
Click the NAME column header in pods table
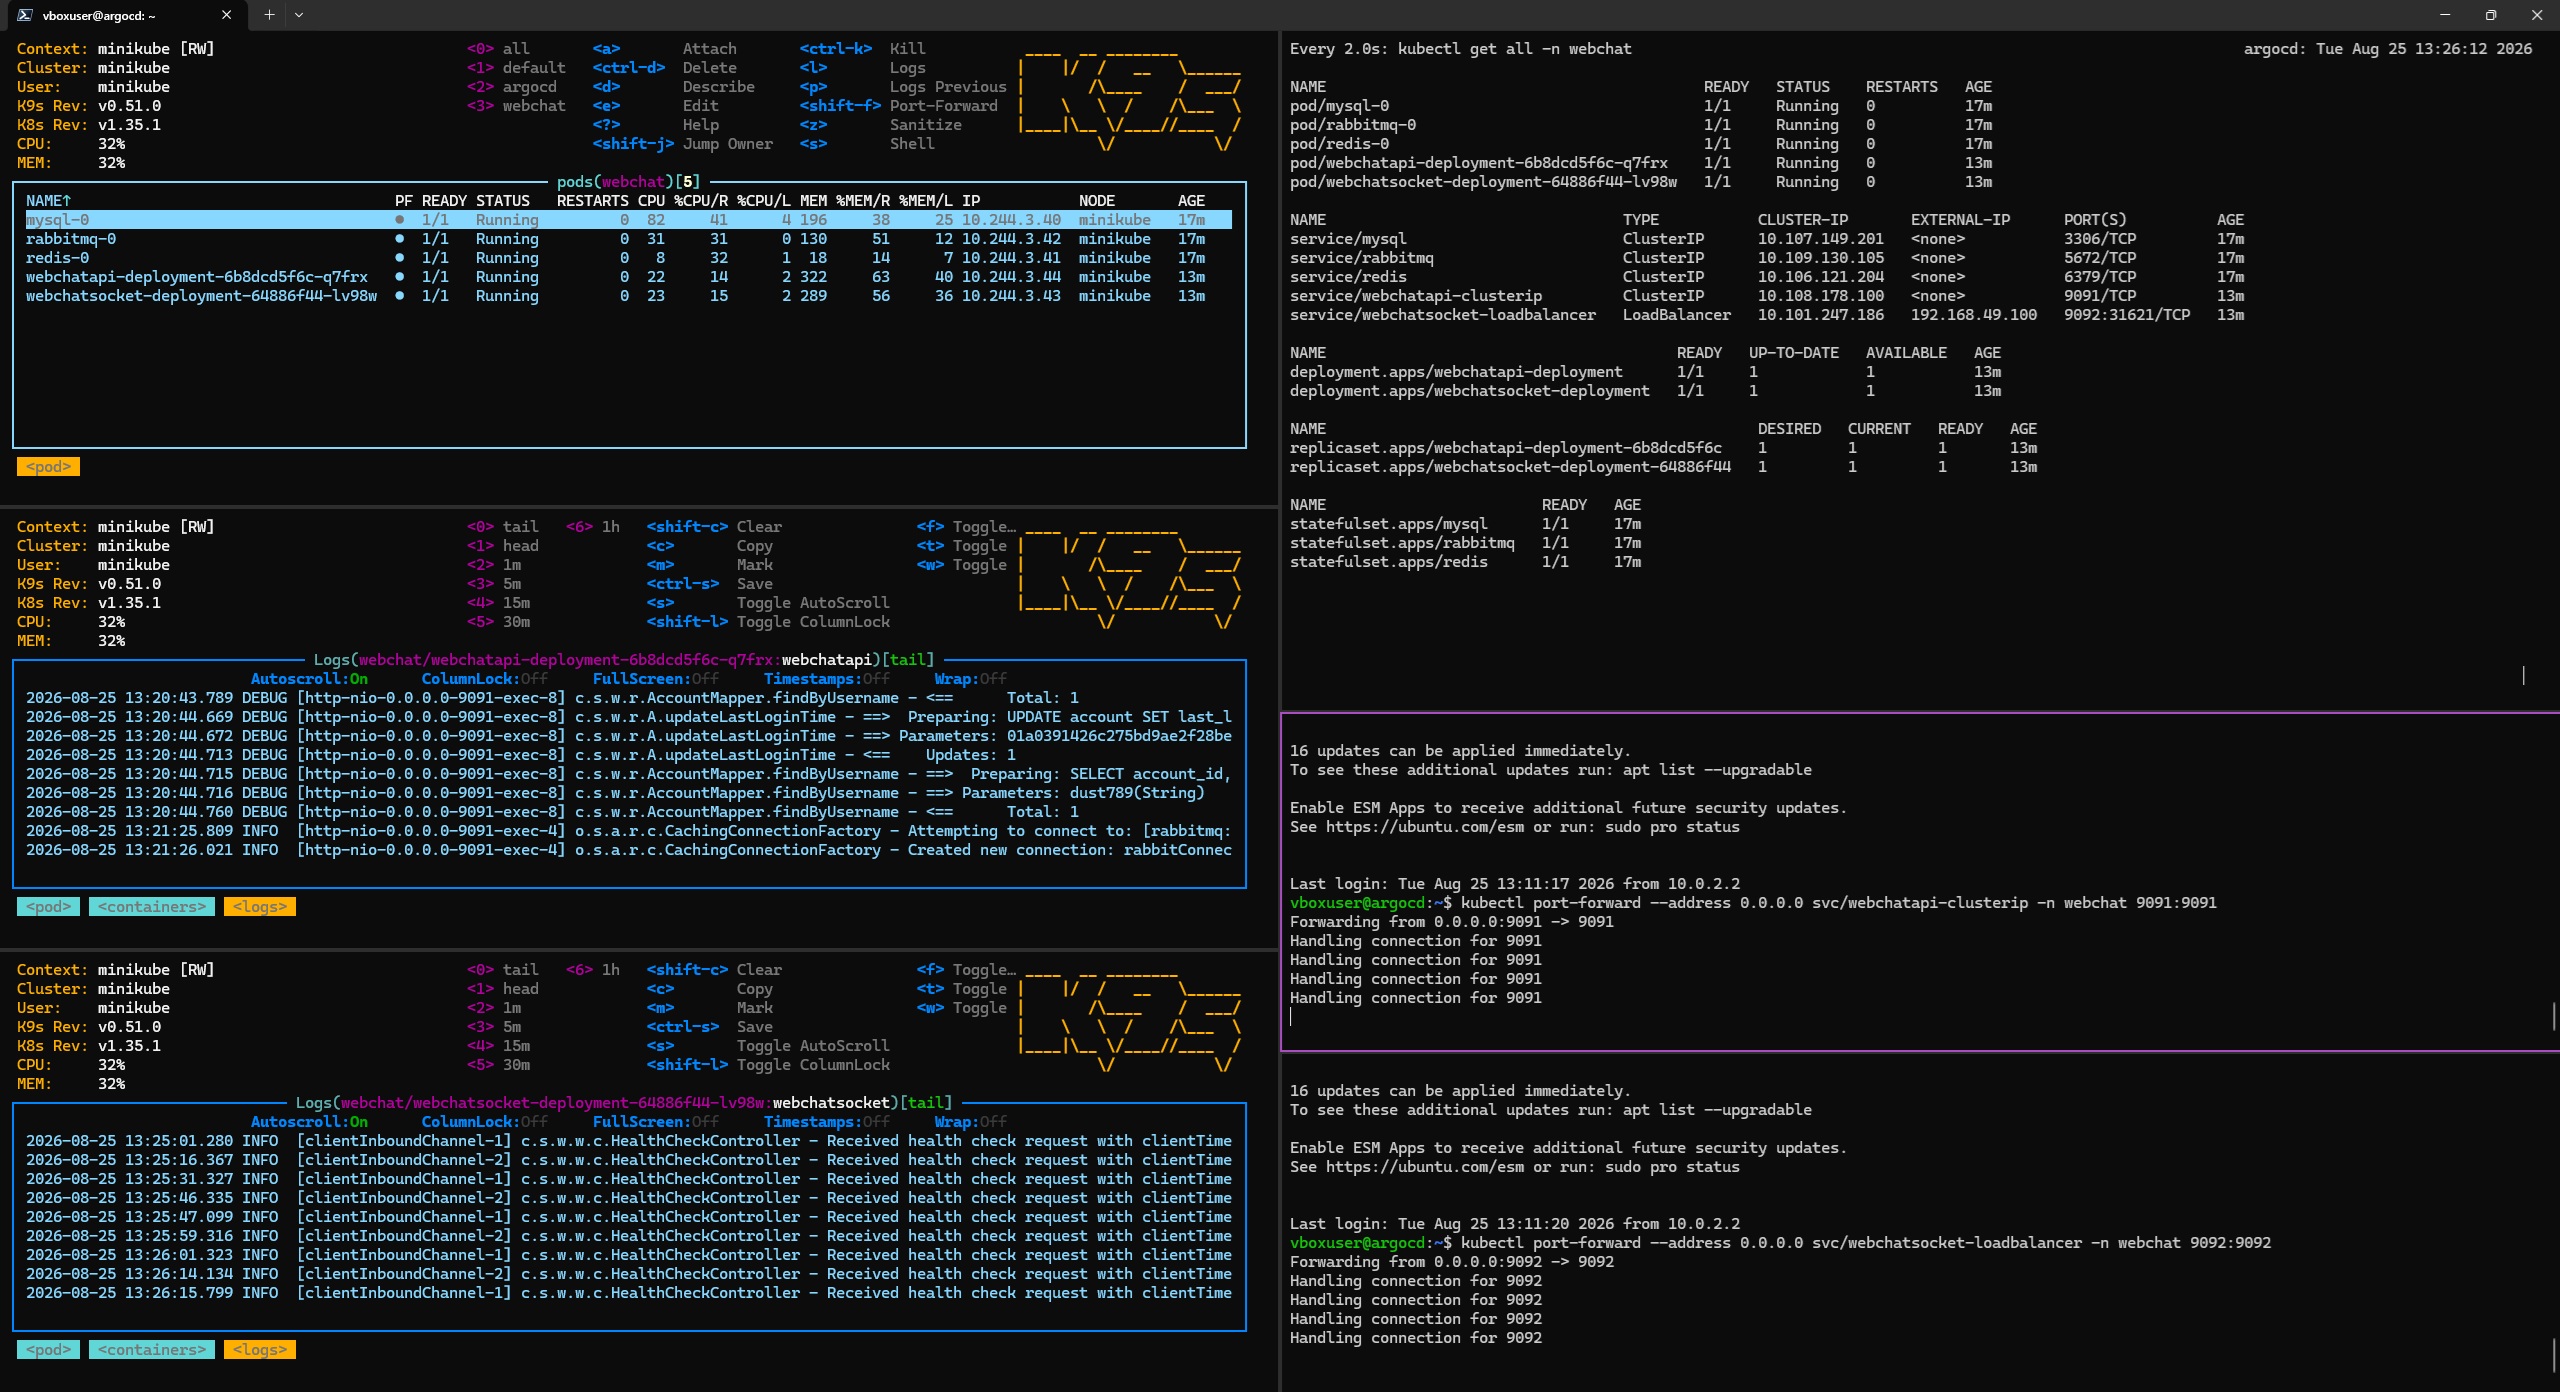48,201
